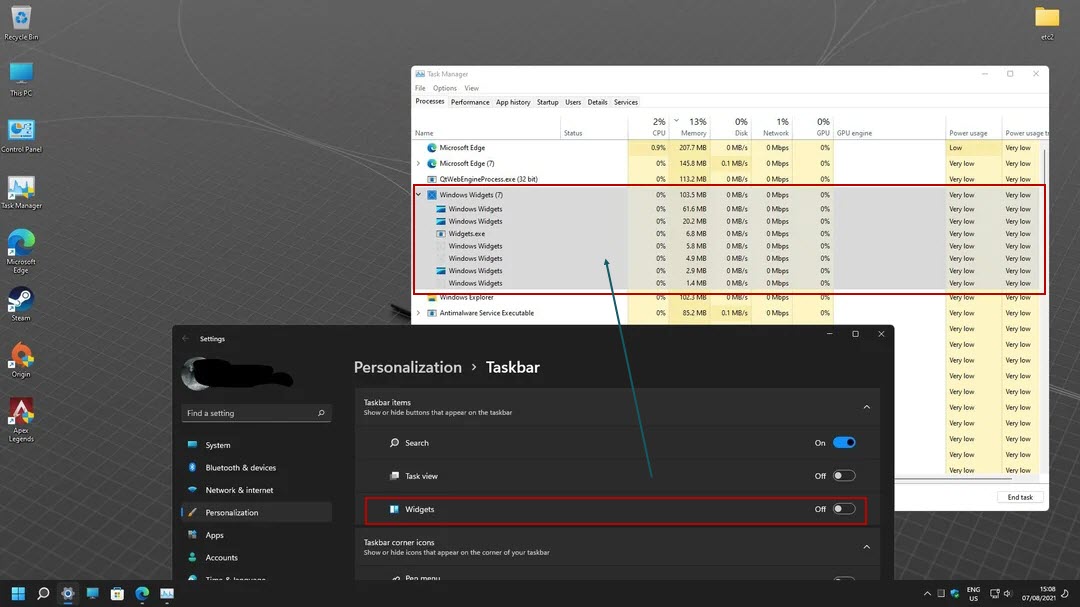Open the ENG US language switcher
The image size is (1080, 607).
coord(973,594)
